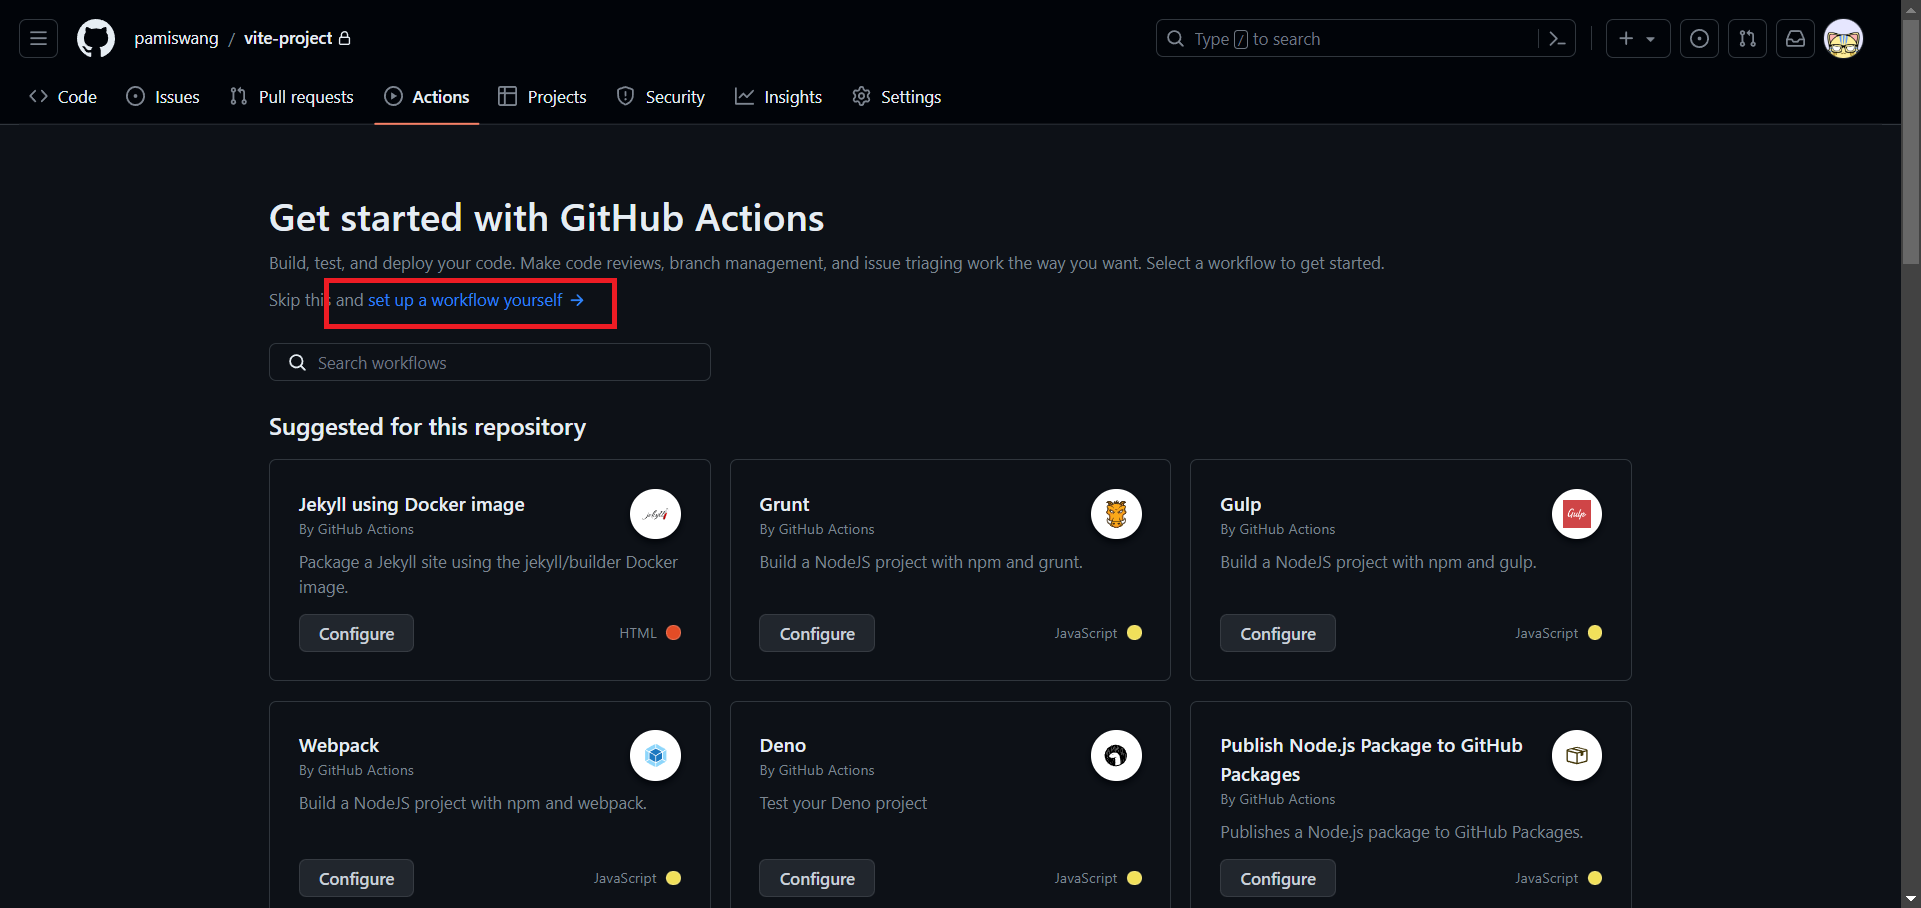Click Get started with GitHub Actions heading
Screen dimensions: 1921x908
(546, 218)
